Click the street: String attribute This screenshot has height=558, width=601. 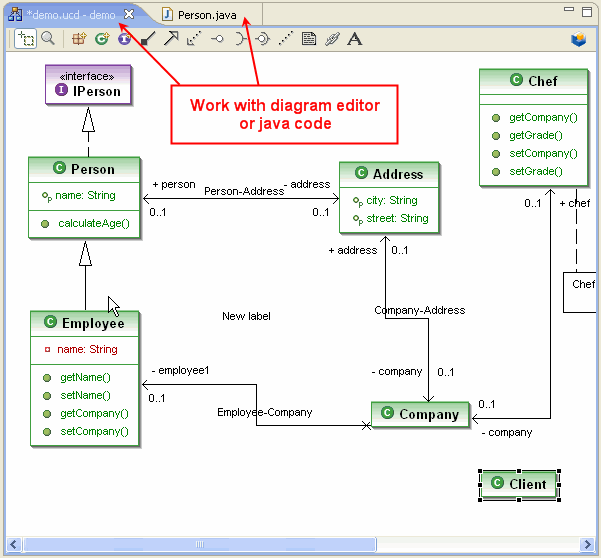click(x=391, y=218)
